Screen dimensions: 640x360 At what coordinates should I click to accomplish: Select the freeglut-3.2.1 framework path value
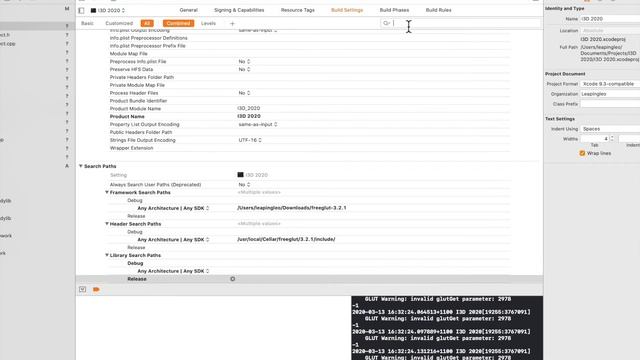291,208
